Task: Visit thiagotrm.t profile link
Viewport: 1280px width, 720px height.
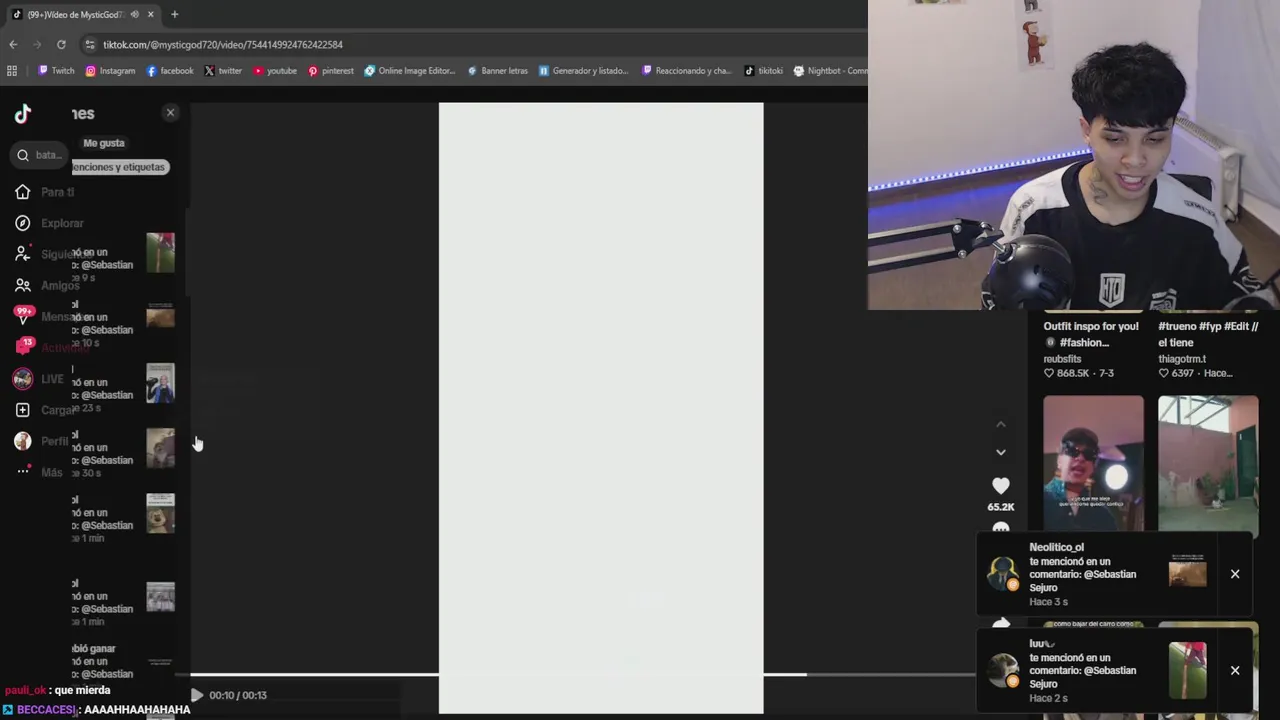Action: click(1182, 359)
